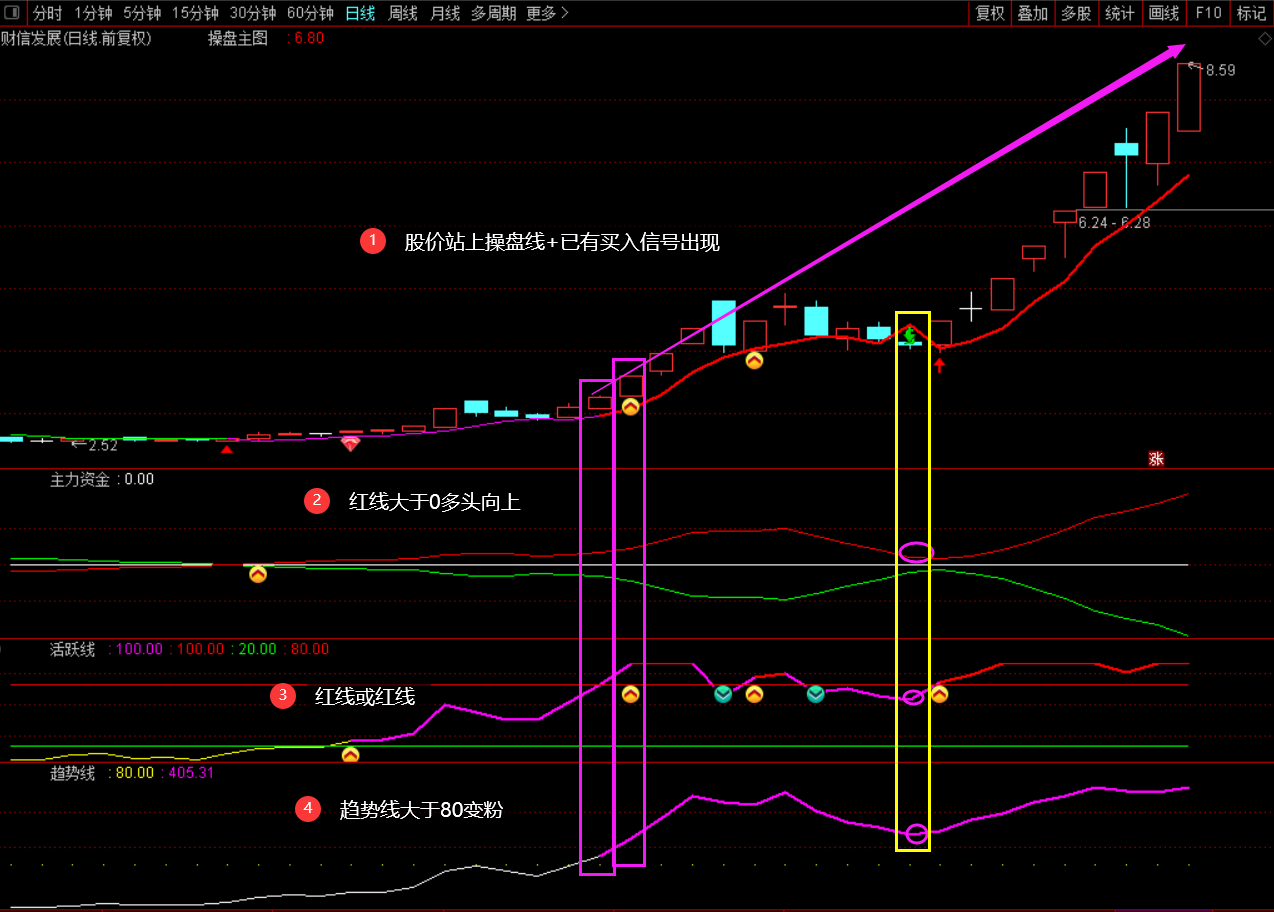
Task: Click the yellow up-chevron marker in 主力资金 panel
Action: point(258,574)
